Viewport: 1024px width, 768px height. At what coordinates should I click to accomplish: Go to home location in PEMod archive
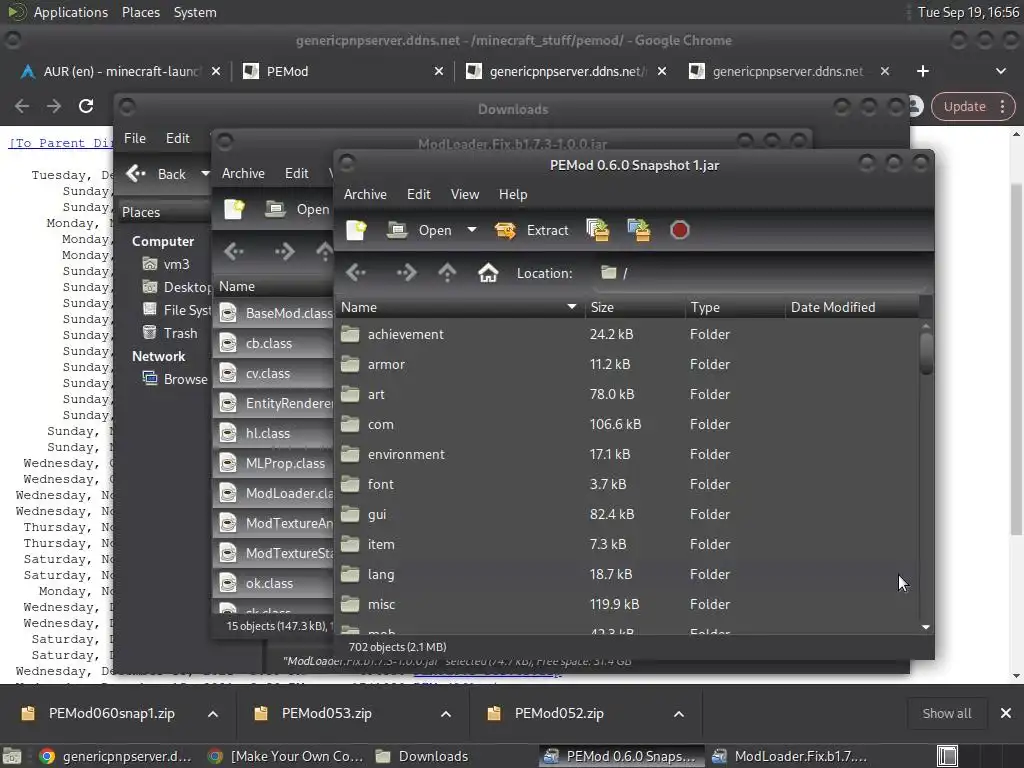coord(488,272)
